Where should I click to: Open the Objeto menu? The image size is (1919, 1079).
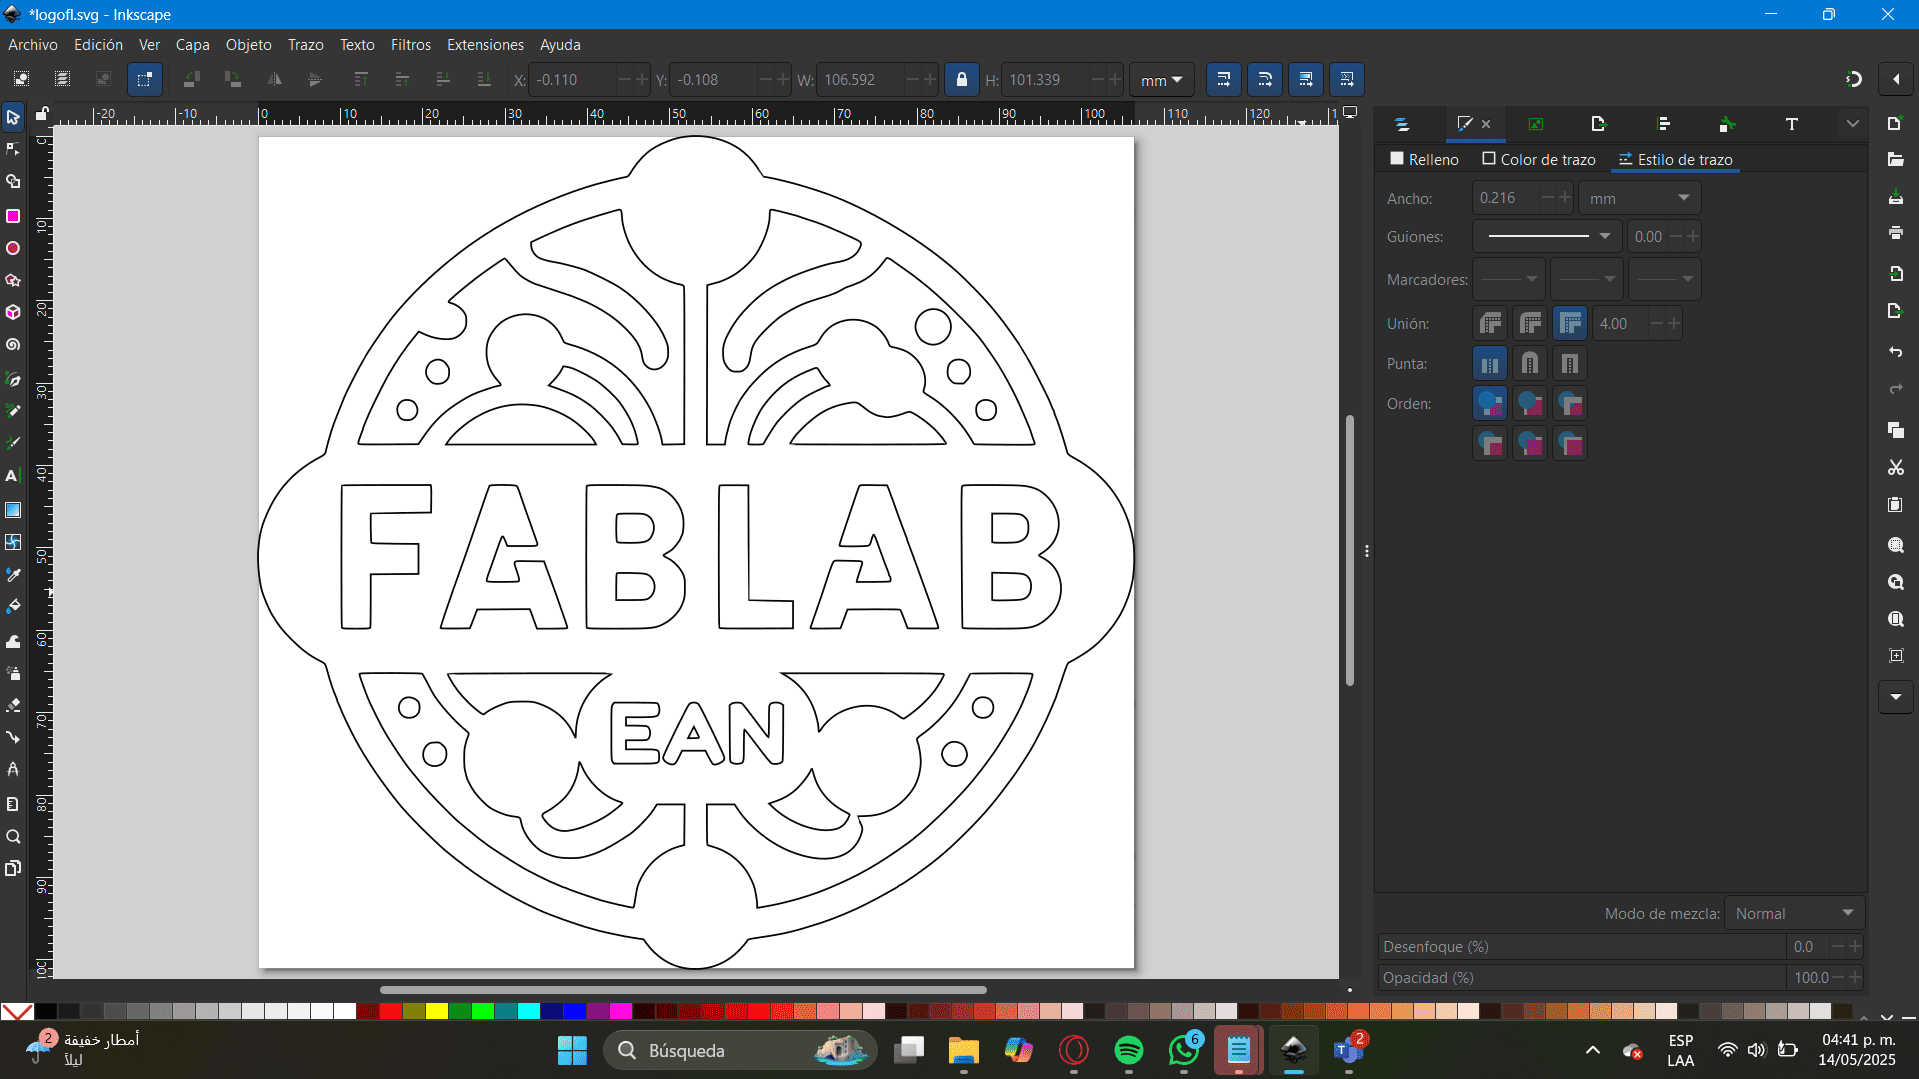tap(248, 45)
